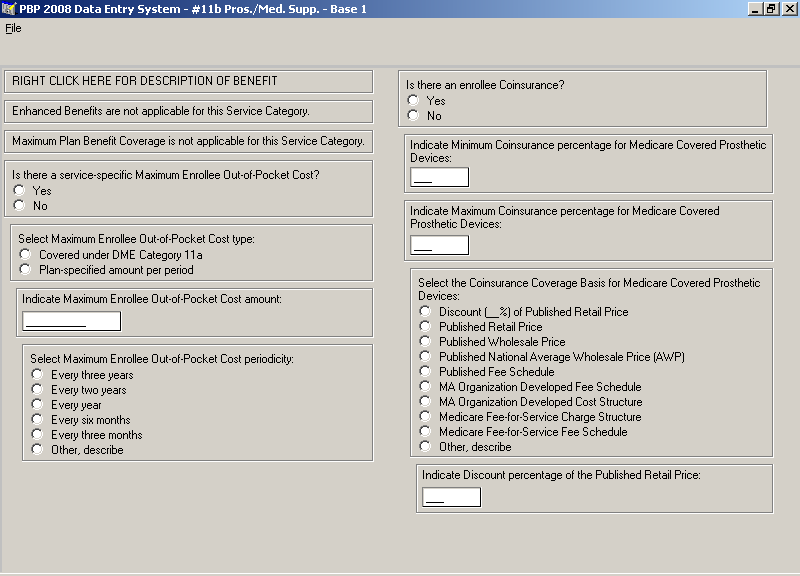The image size is (800, 576).
Task: Choose Covered under DME Category 11a
Action: [26, 255]
